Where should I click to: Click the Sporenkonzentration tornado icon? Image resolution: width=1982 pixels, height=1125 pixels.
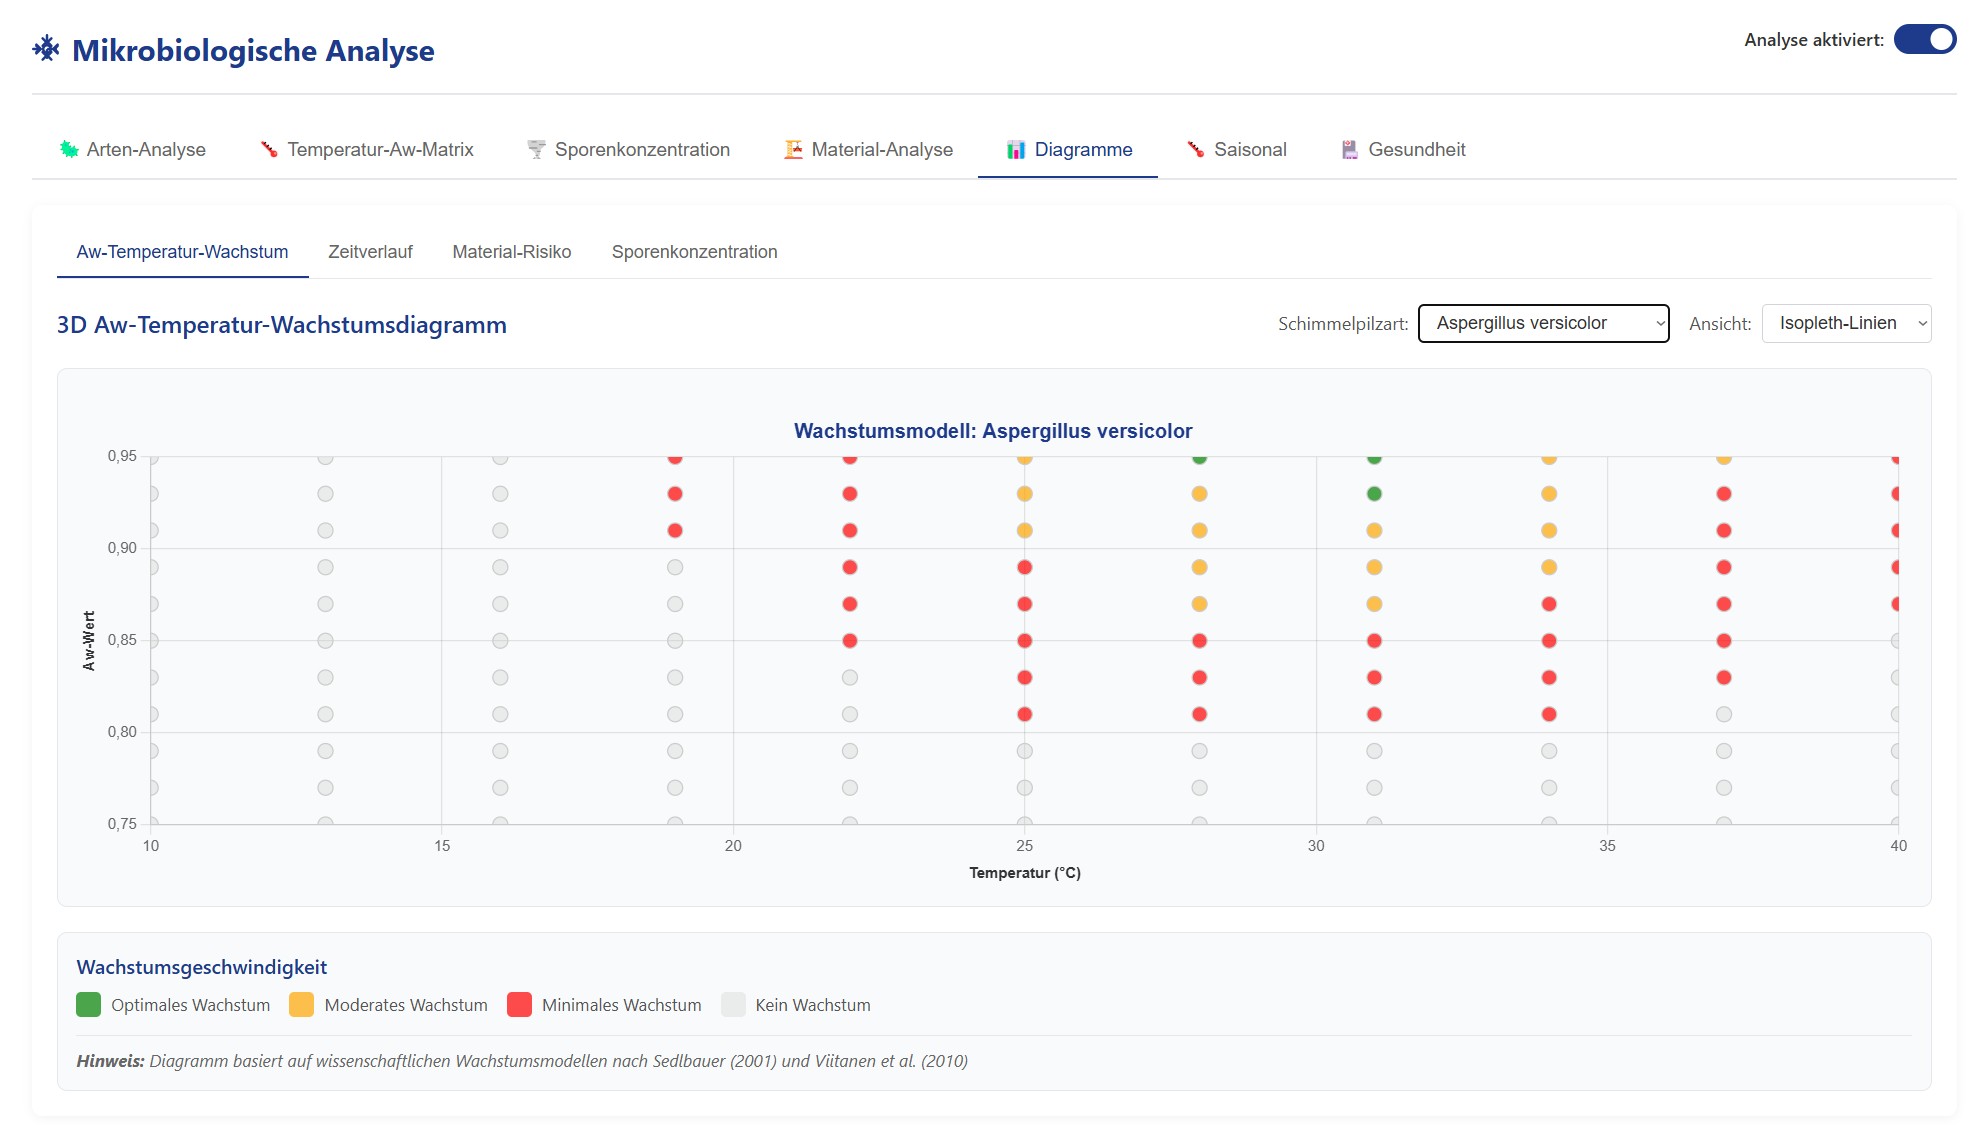(536, 149)
